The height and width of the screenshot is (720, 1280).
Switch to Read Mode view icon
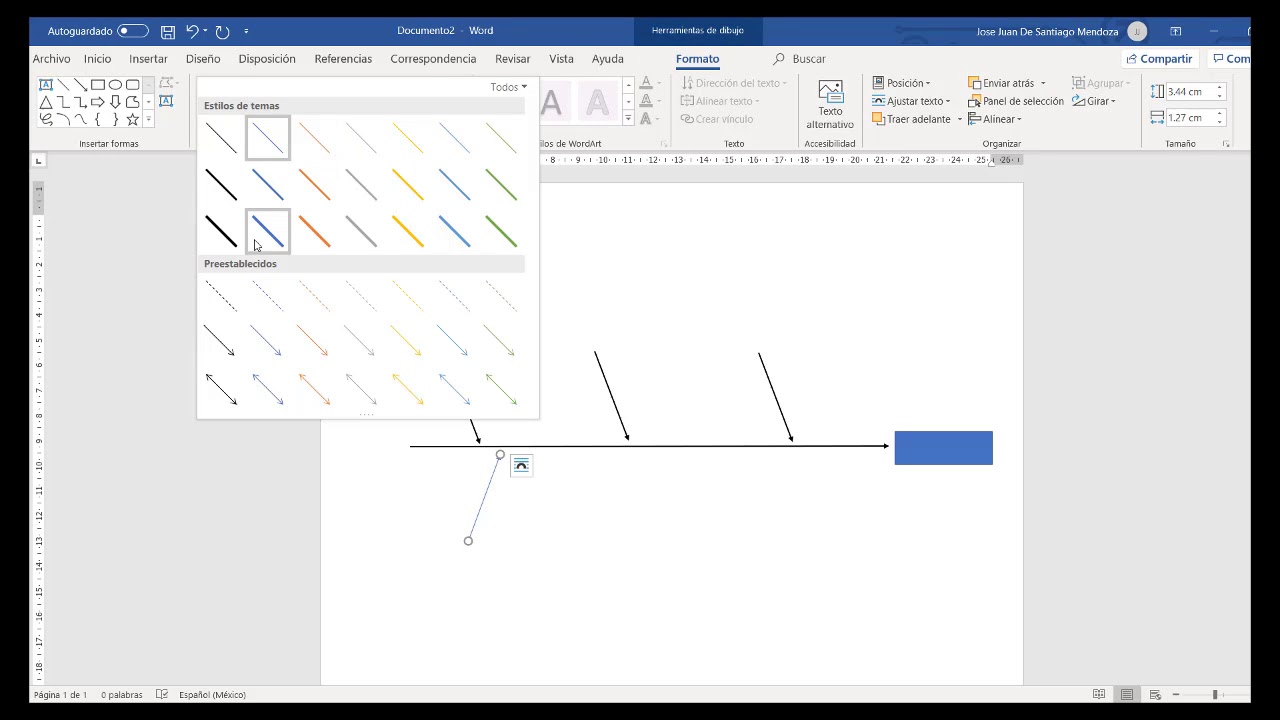point(1099,694)
